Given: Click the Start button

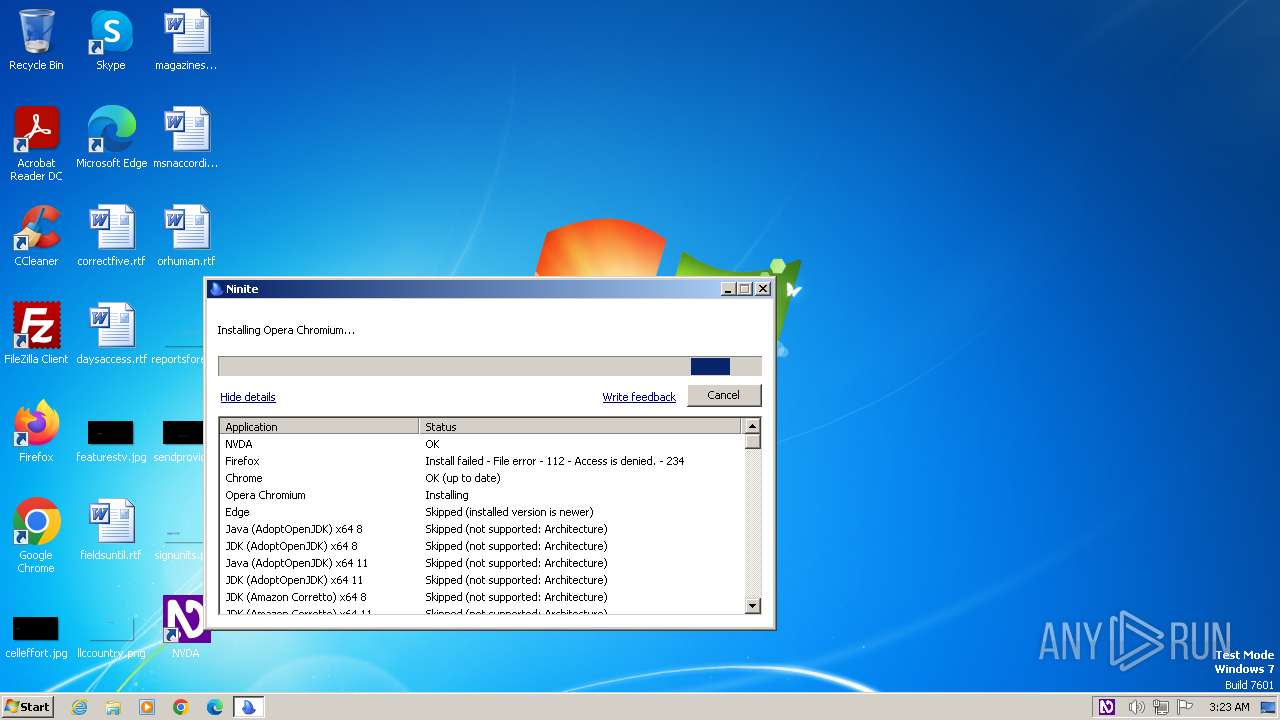Looking at the screenshot, I should pyautogui.click(x=27, y=707).
